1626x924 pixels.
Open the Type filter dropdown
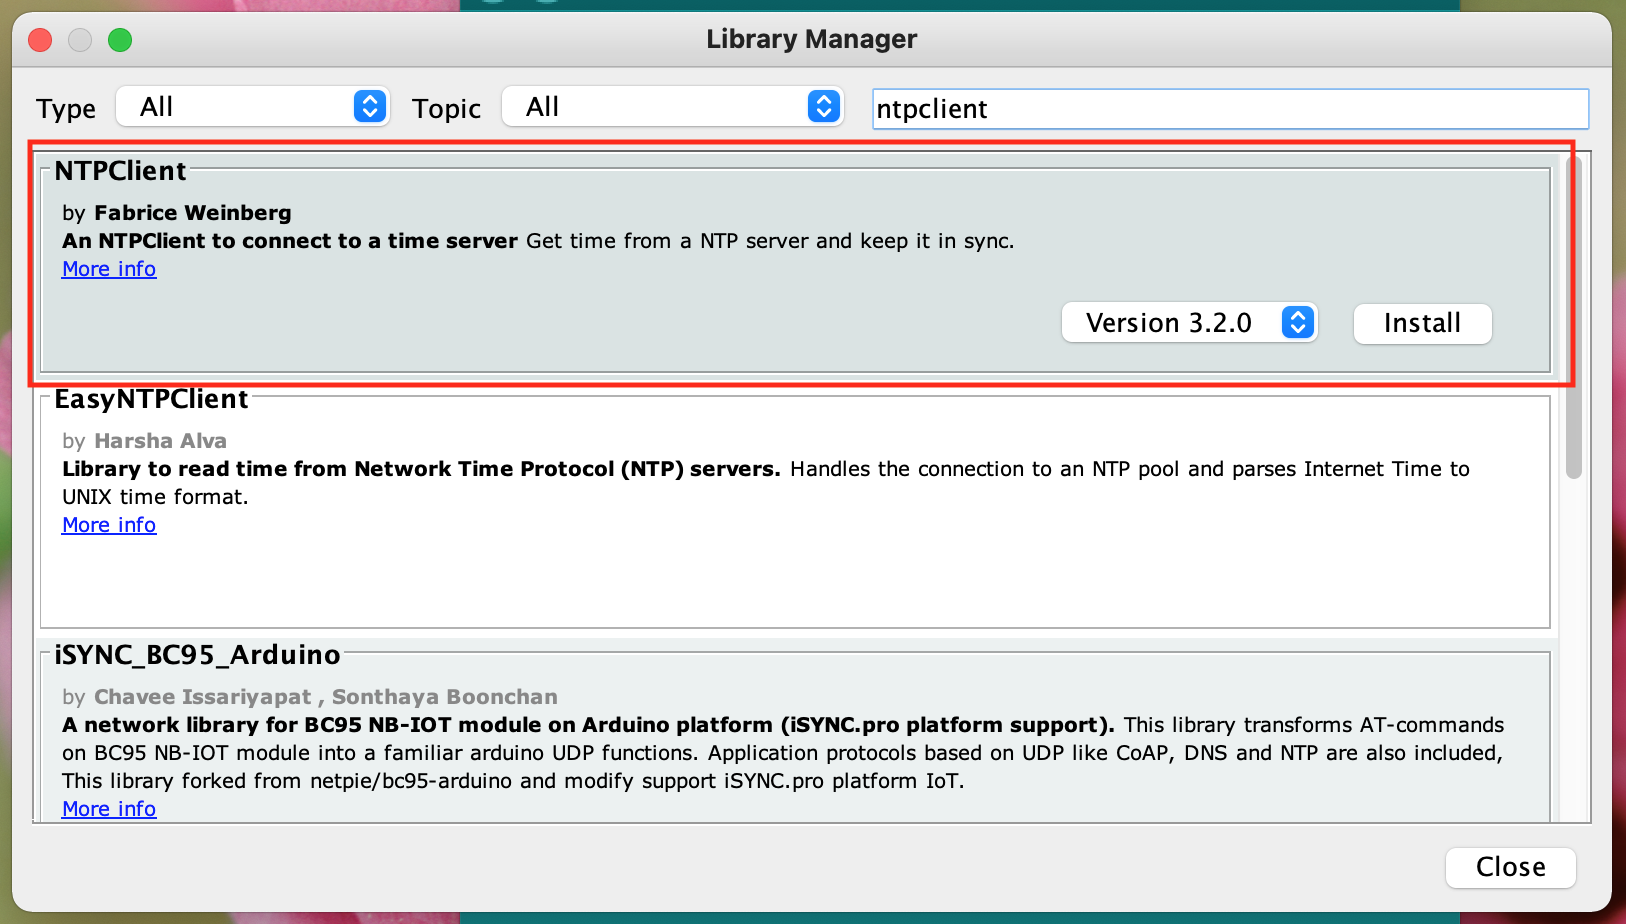(252, 107)
